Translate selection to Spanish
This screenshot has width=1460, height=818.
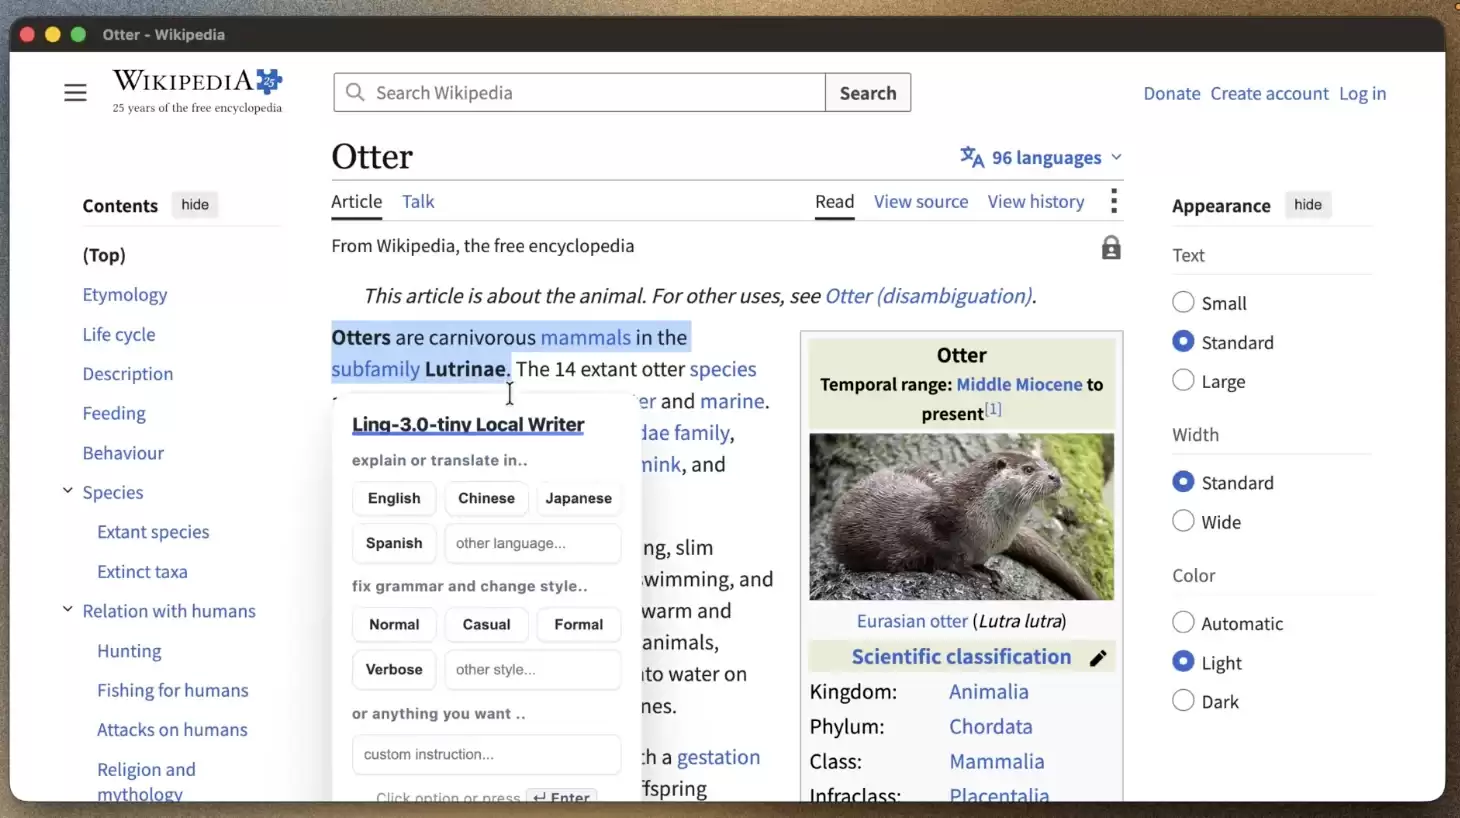tap(394, 543)
